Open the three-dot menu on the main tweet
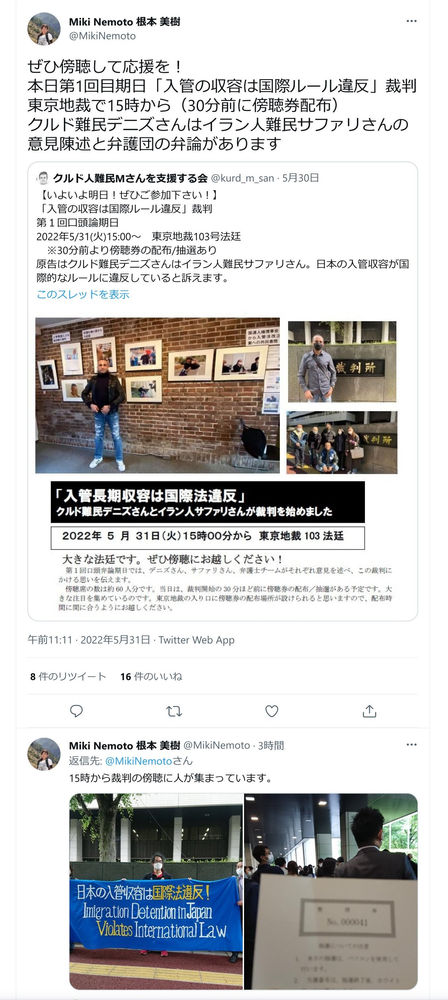 coord(411,21)
